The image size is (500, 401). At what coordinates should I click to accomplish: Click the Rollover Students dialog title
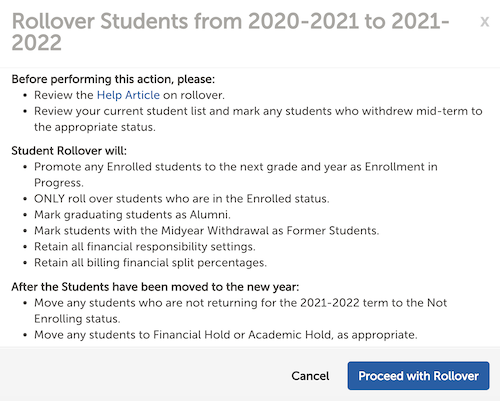pyautogui.click(x=231, y=32)
